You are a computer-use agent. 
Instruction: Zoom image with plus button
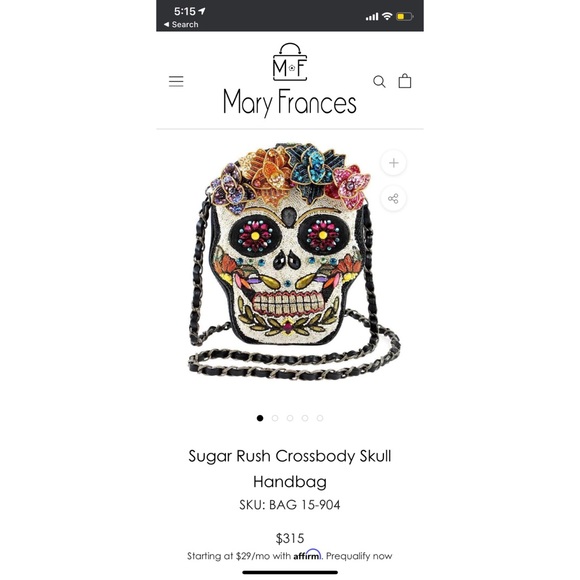[x=394, y=163]
